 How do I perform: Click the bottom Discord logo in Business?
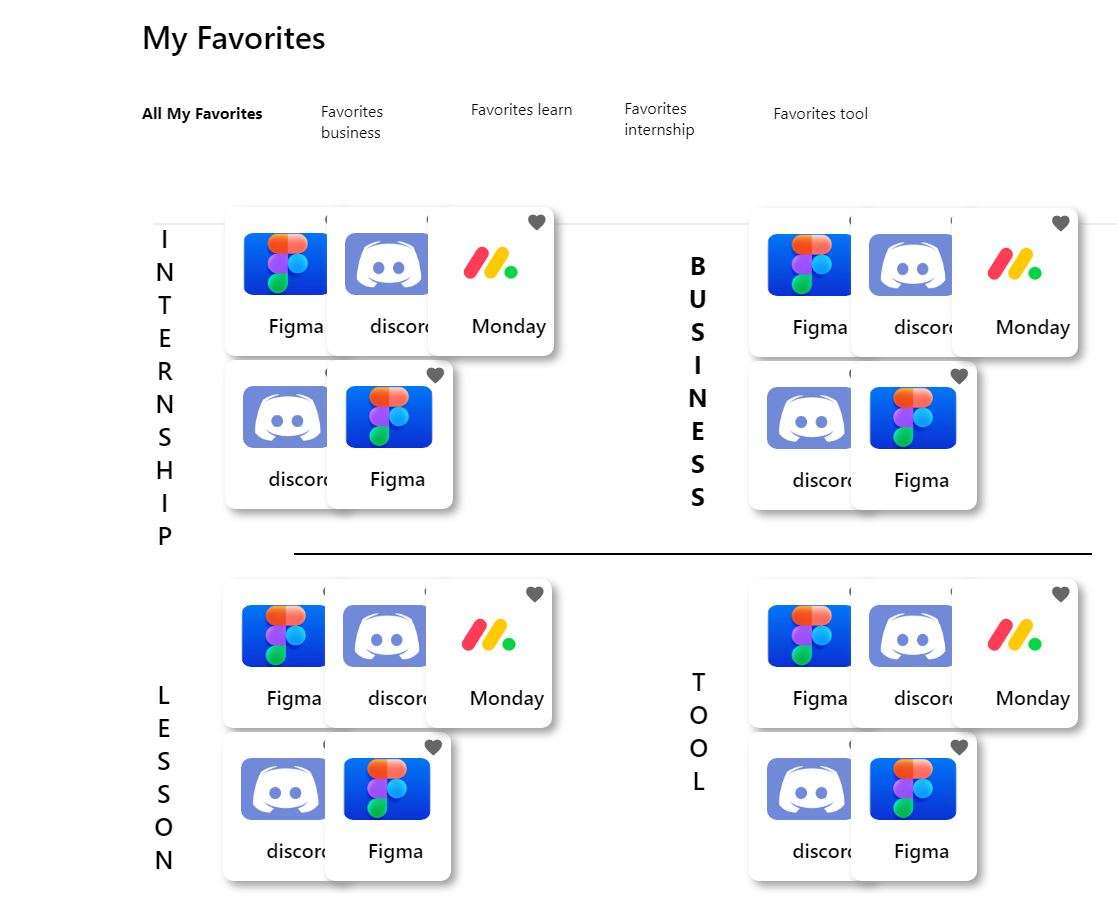click(809, 418)
